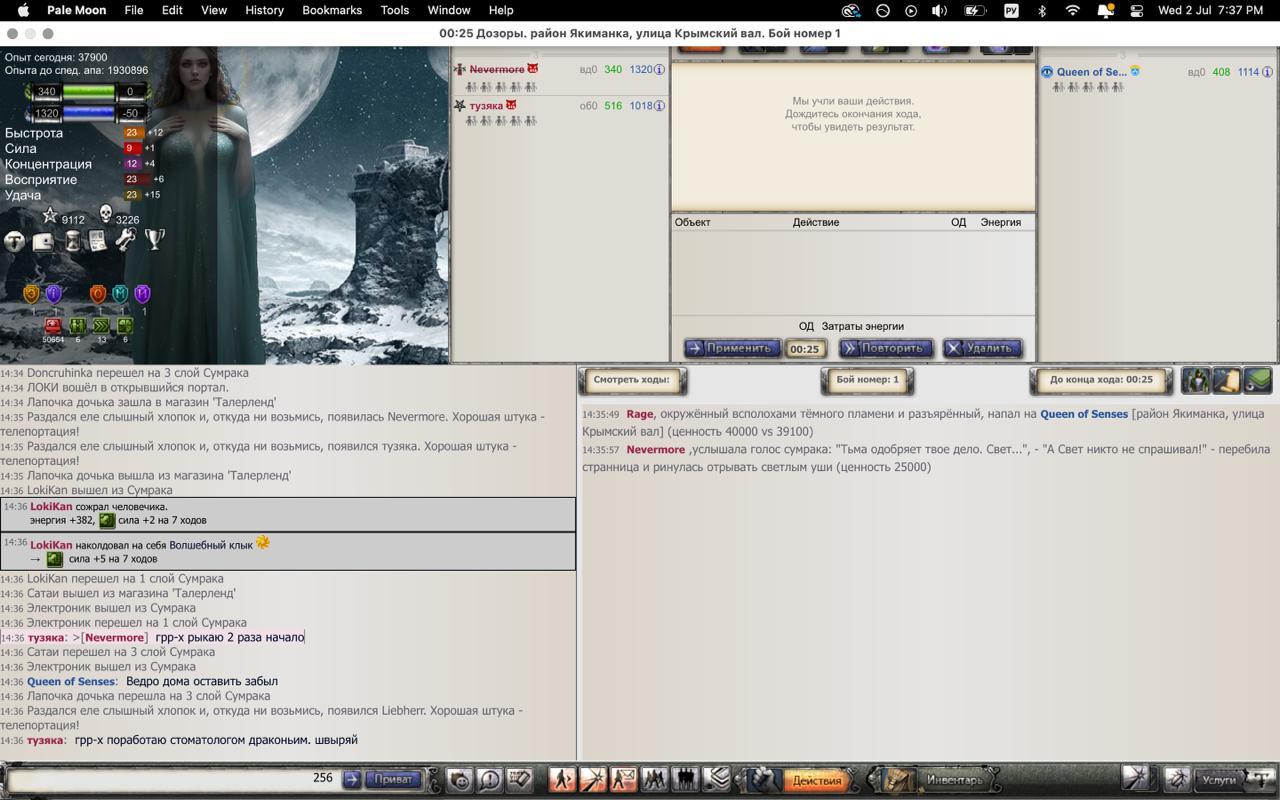Click the green two-figures effect icon

tap(77, 326)
